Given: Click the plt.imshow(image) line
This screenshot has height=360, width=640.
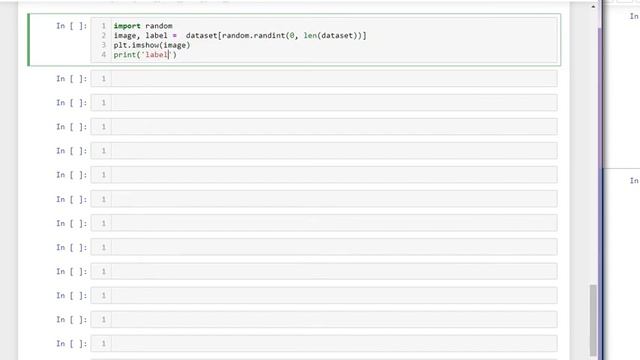Looking at the screenshot, I should [152, 45].
